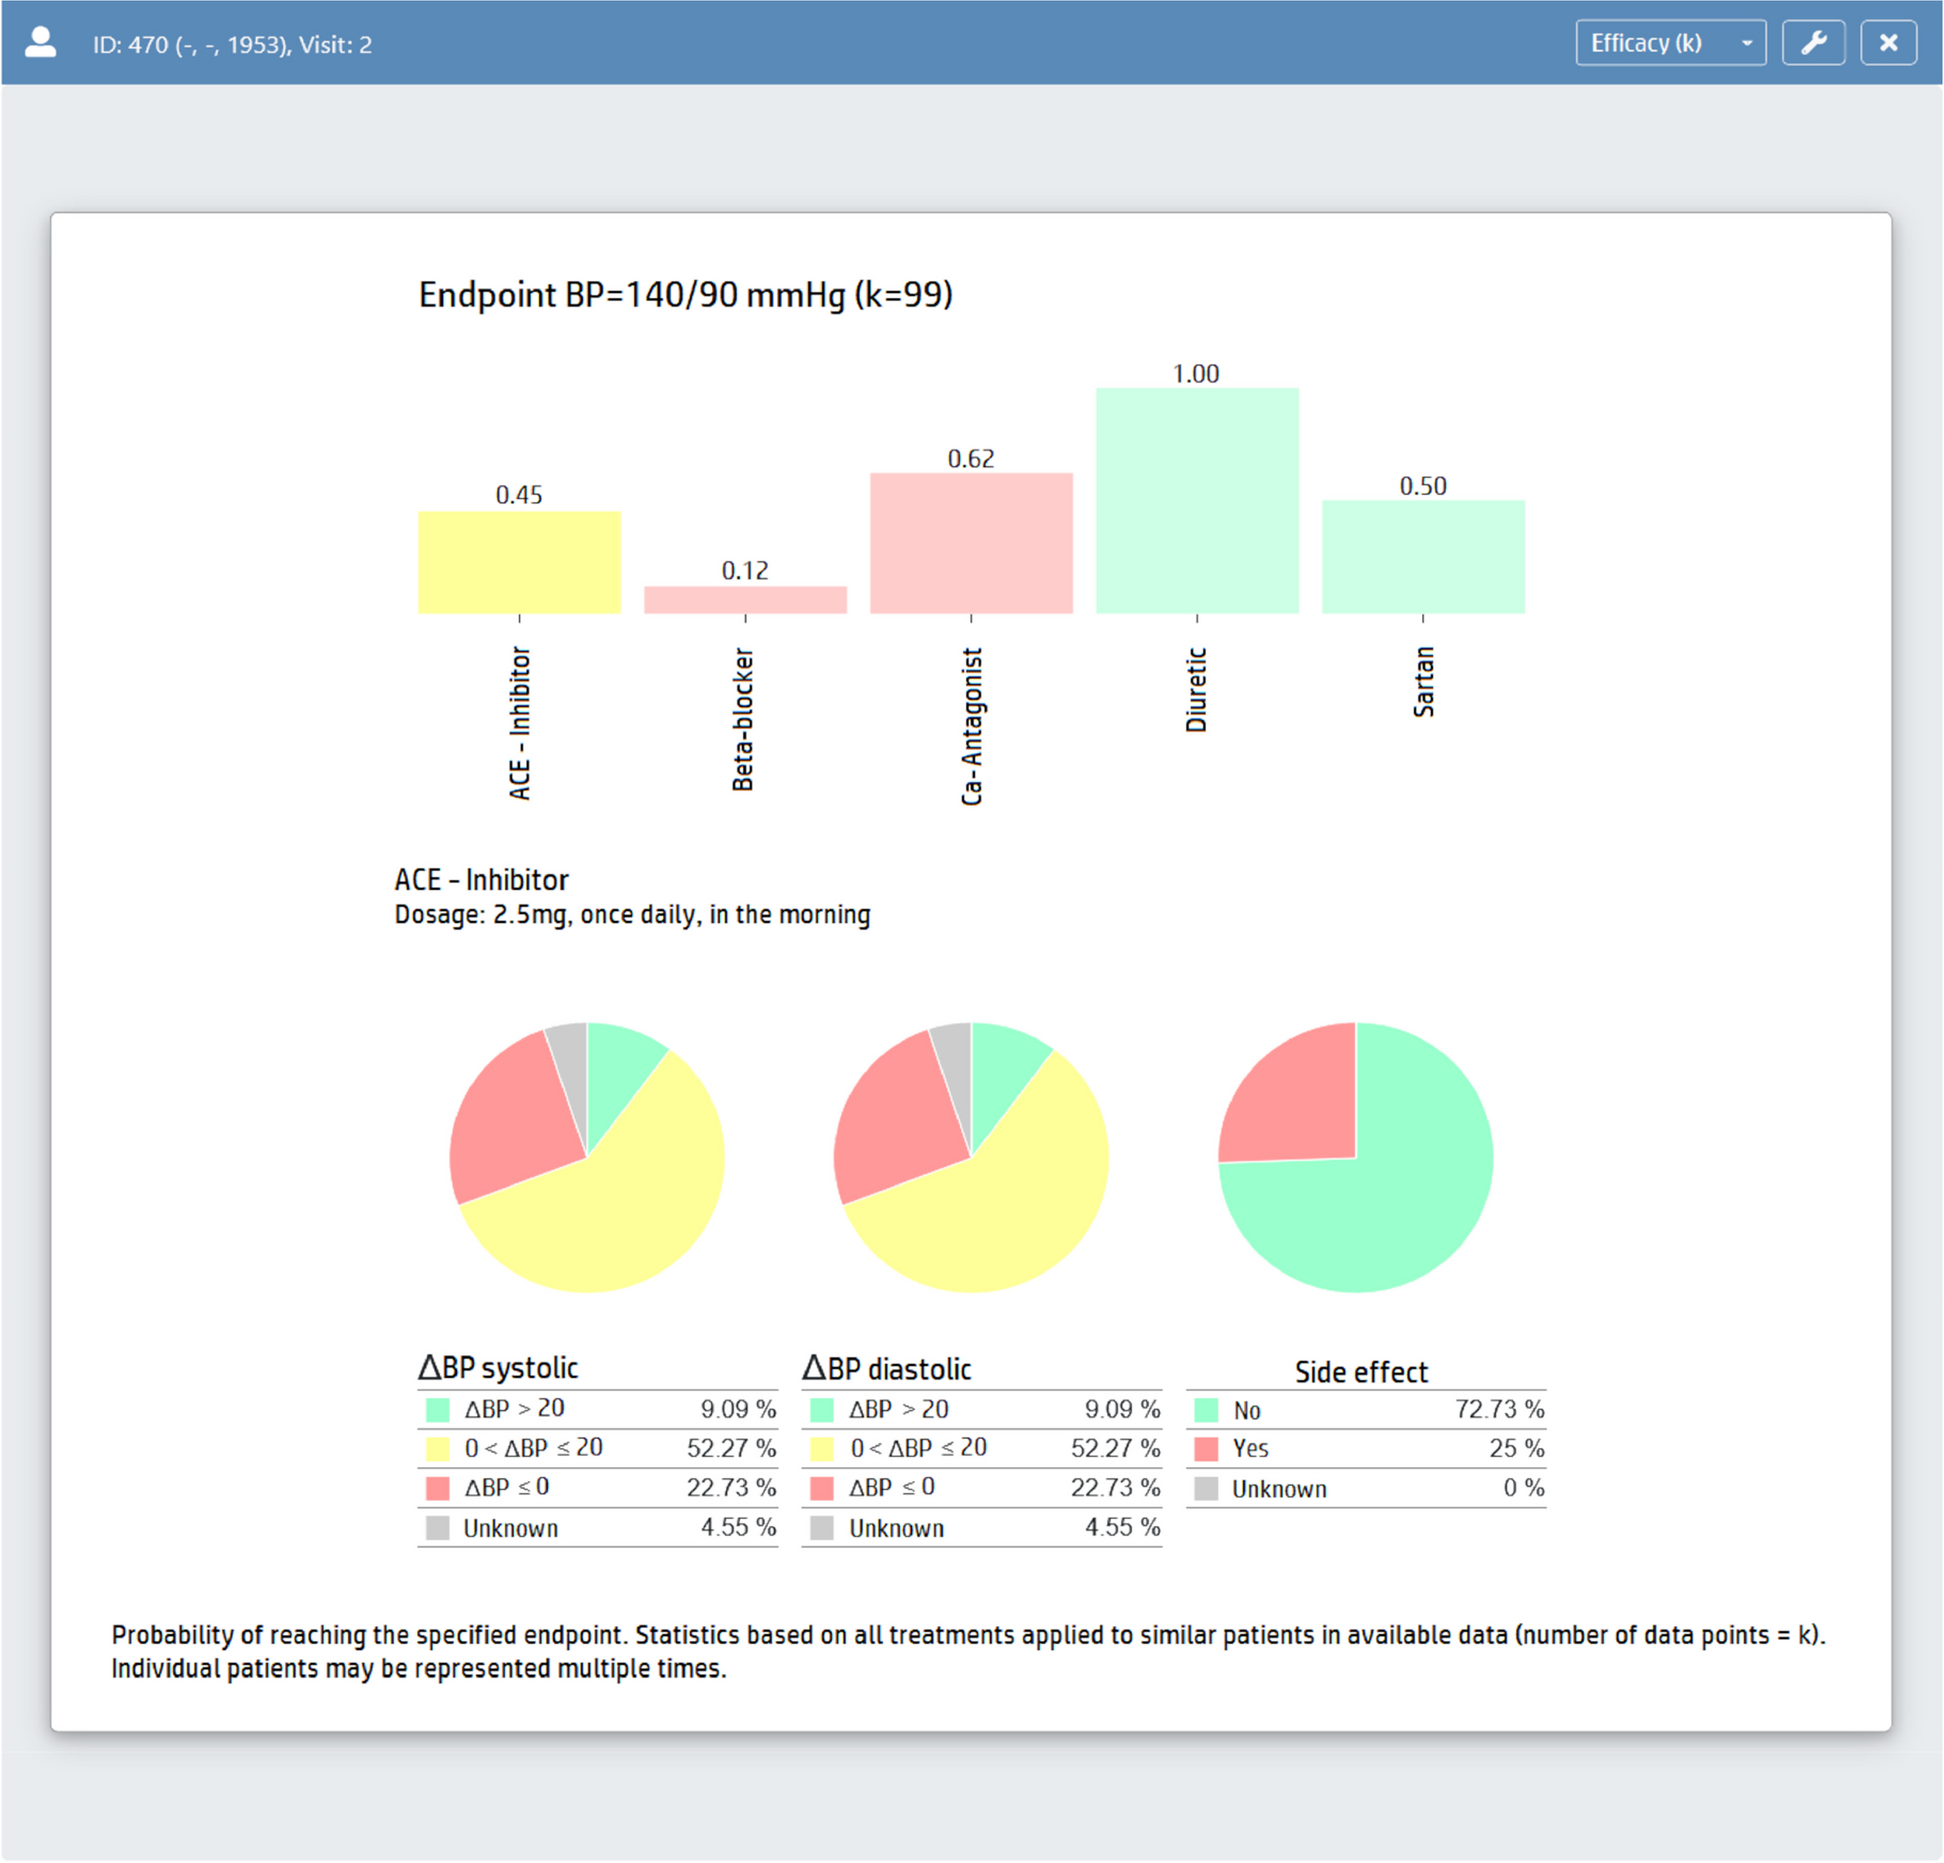Click the 0.12 value above Beta-blocker bar

pyautogui.click(x=744, y=570)
